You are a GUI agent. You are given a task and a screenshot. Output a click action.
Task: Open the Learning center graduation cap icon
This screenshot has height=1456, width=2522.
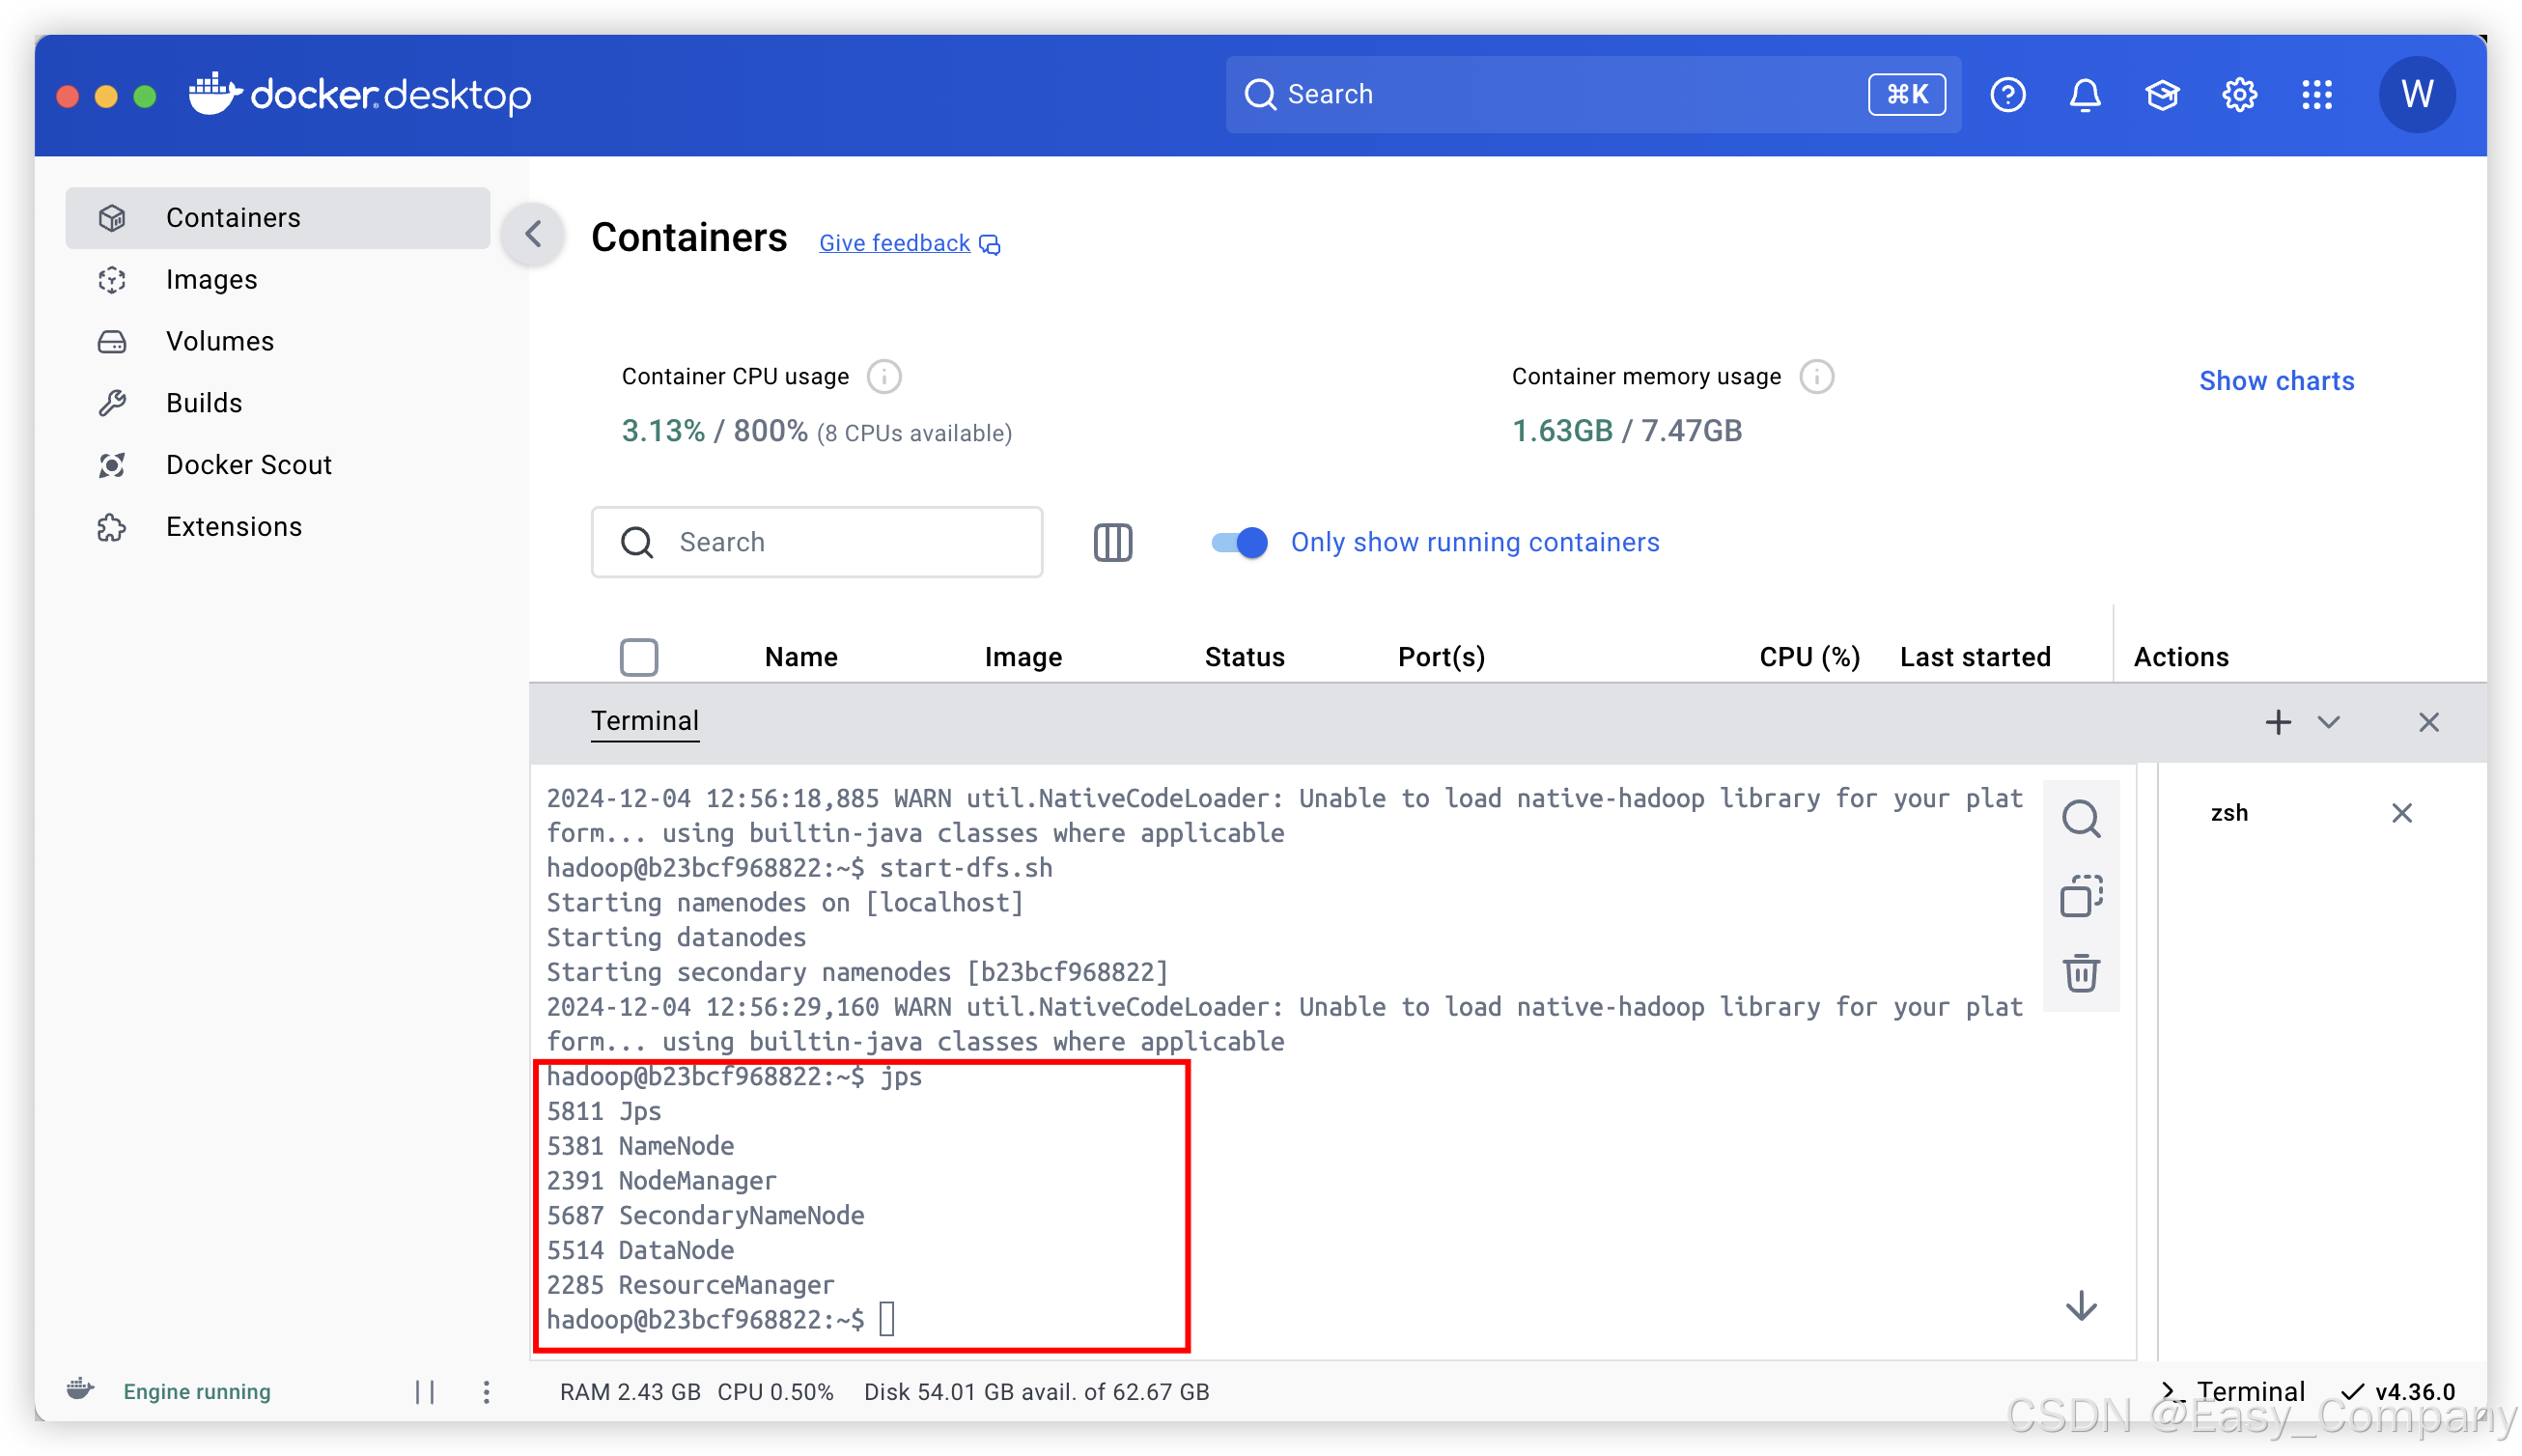coord(2161,94)
